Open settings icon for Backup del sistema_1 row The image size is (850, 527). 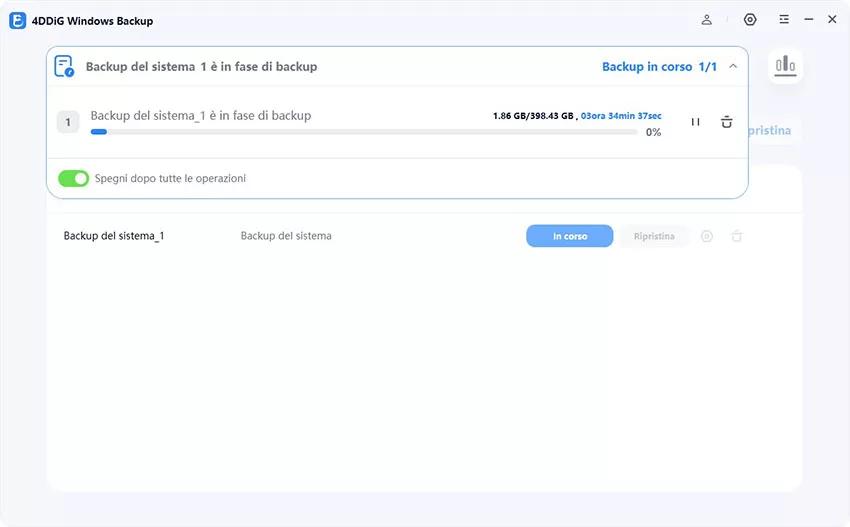[706, 236]
